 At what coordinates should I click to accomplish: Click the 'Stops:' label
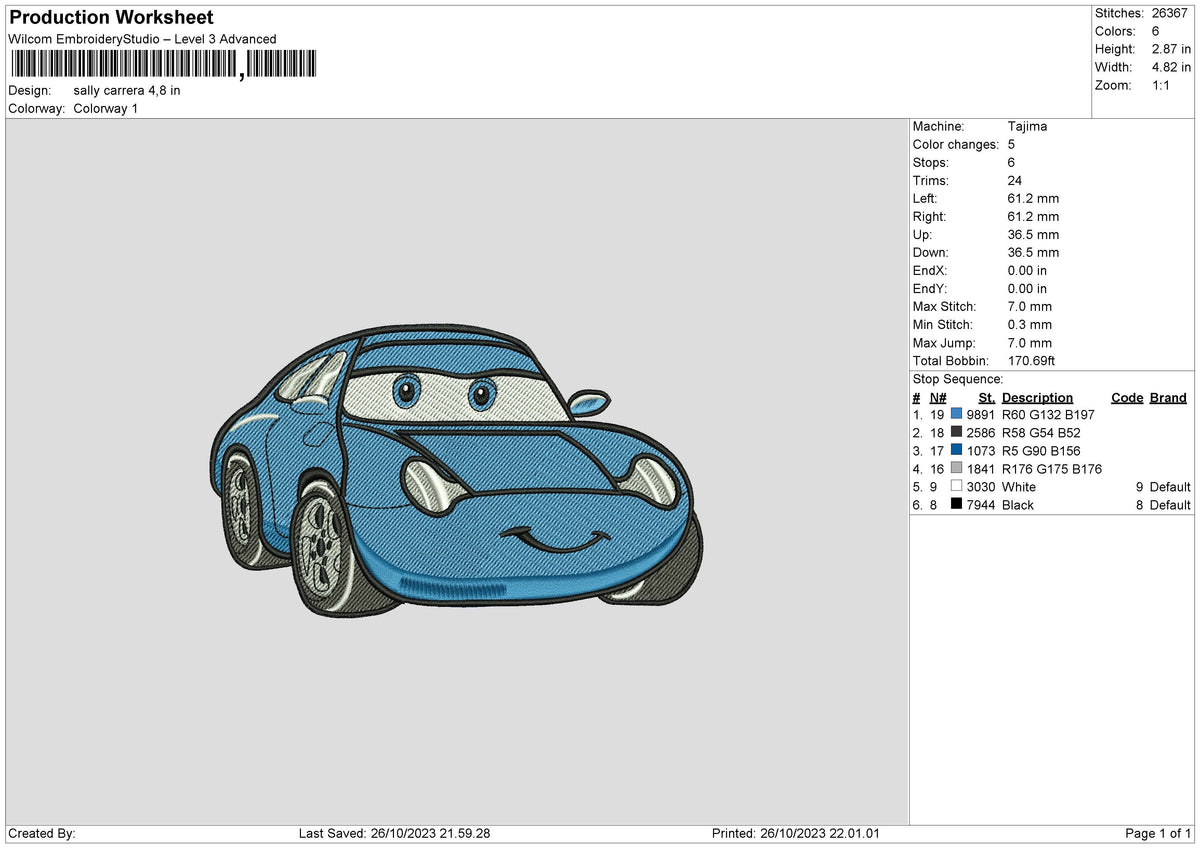(931, 163)
